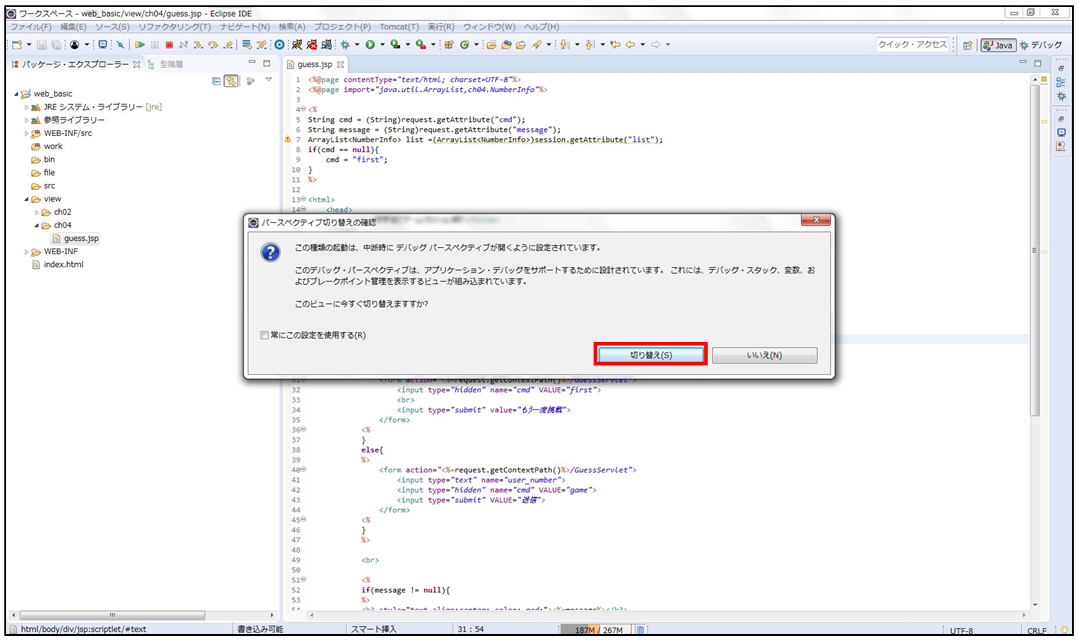The height and width of the screenshot is (642, 1079).
Task: Click the クイック・アクセス search field
Action: tap(912, 45)
